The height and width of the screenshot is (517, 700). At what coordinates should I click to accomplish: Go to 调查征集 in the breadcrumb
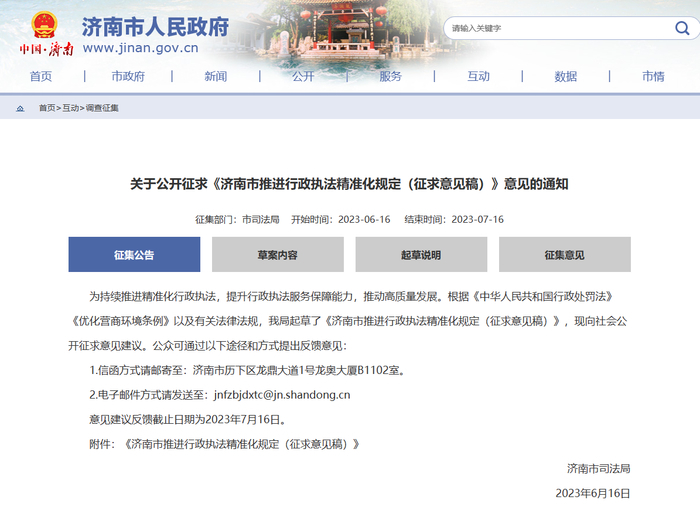[x=102, y=108]
